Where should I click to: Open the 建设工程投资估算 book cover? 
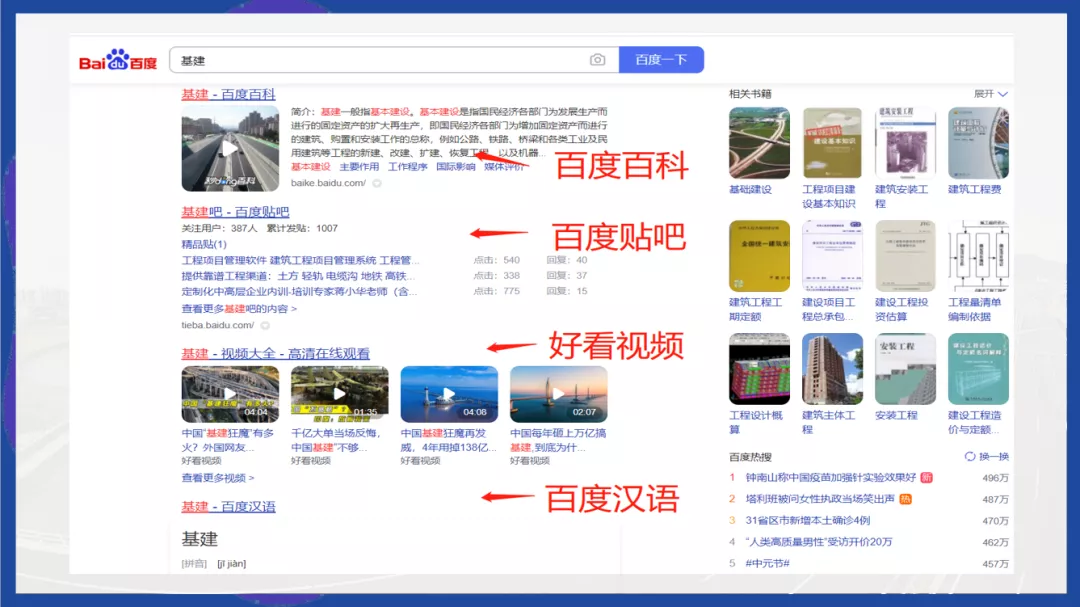[x=905, y=256]
